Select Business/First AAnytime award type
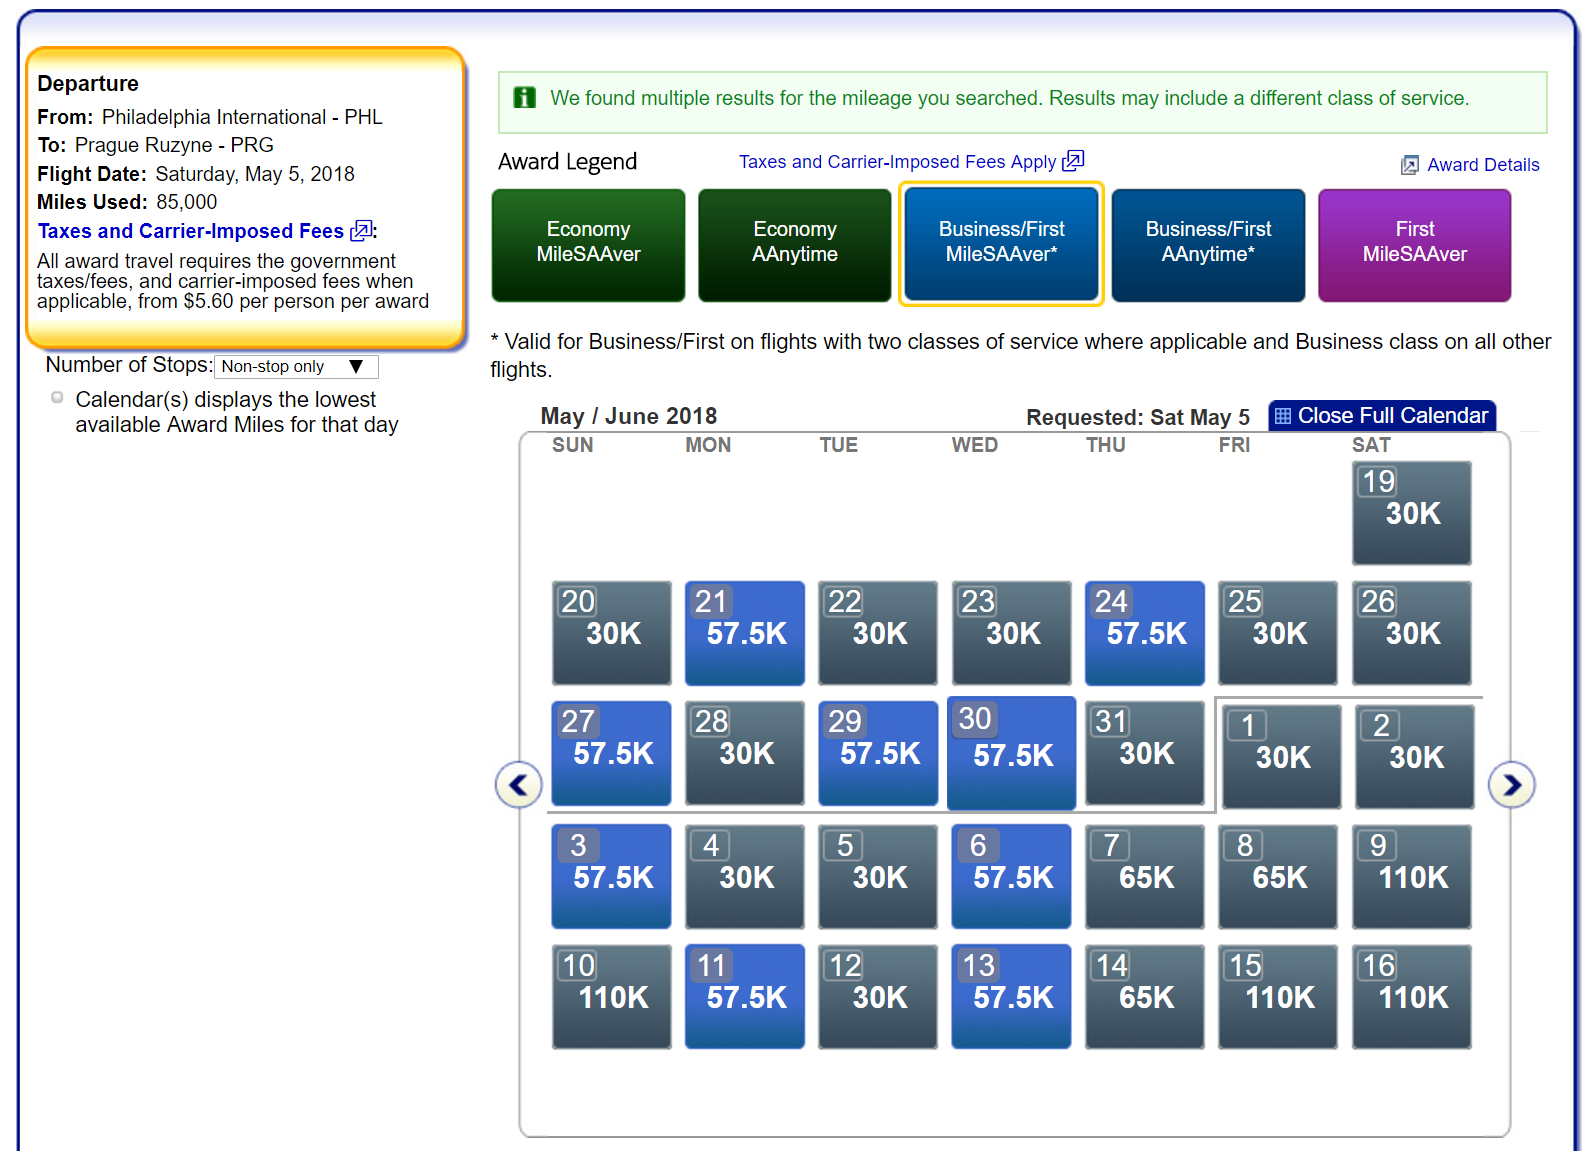The width and height of the screenshot is (1595, 1151). point(1208,245)
